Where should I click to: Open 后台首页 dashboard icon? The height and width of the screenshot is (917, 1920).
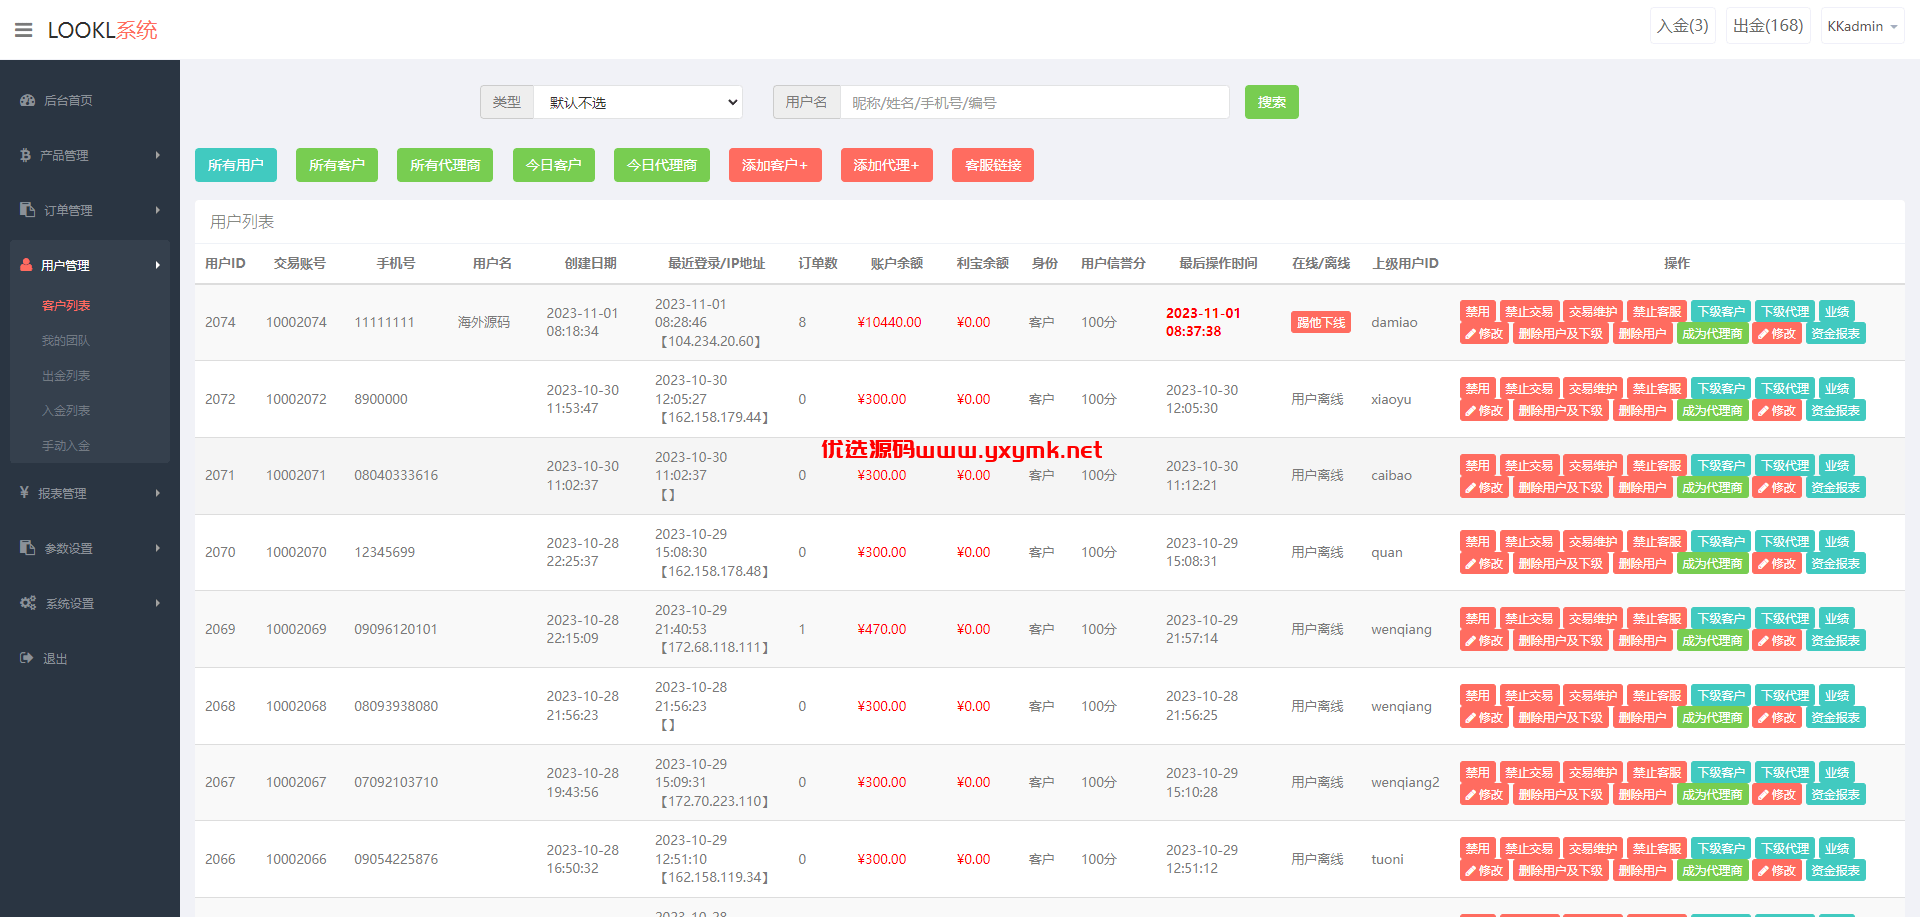click(x=28, y=100)
